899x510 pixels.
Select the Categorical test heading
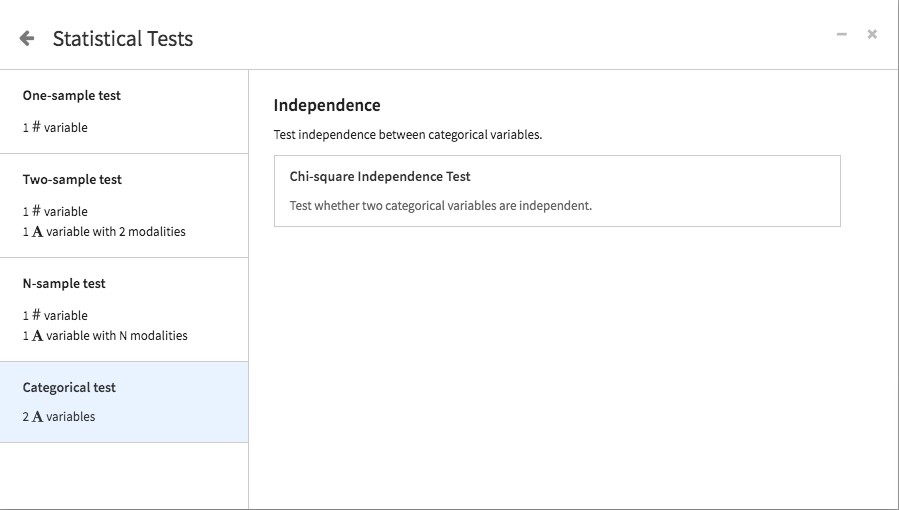coord(69,387)
